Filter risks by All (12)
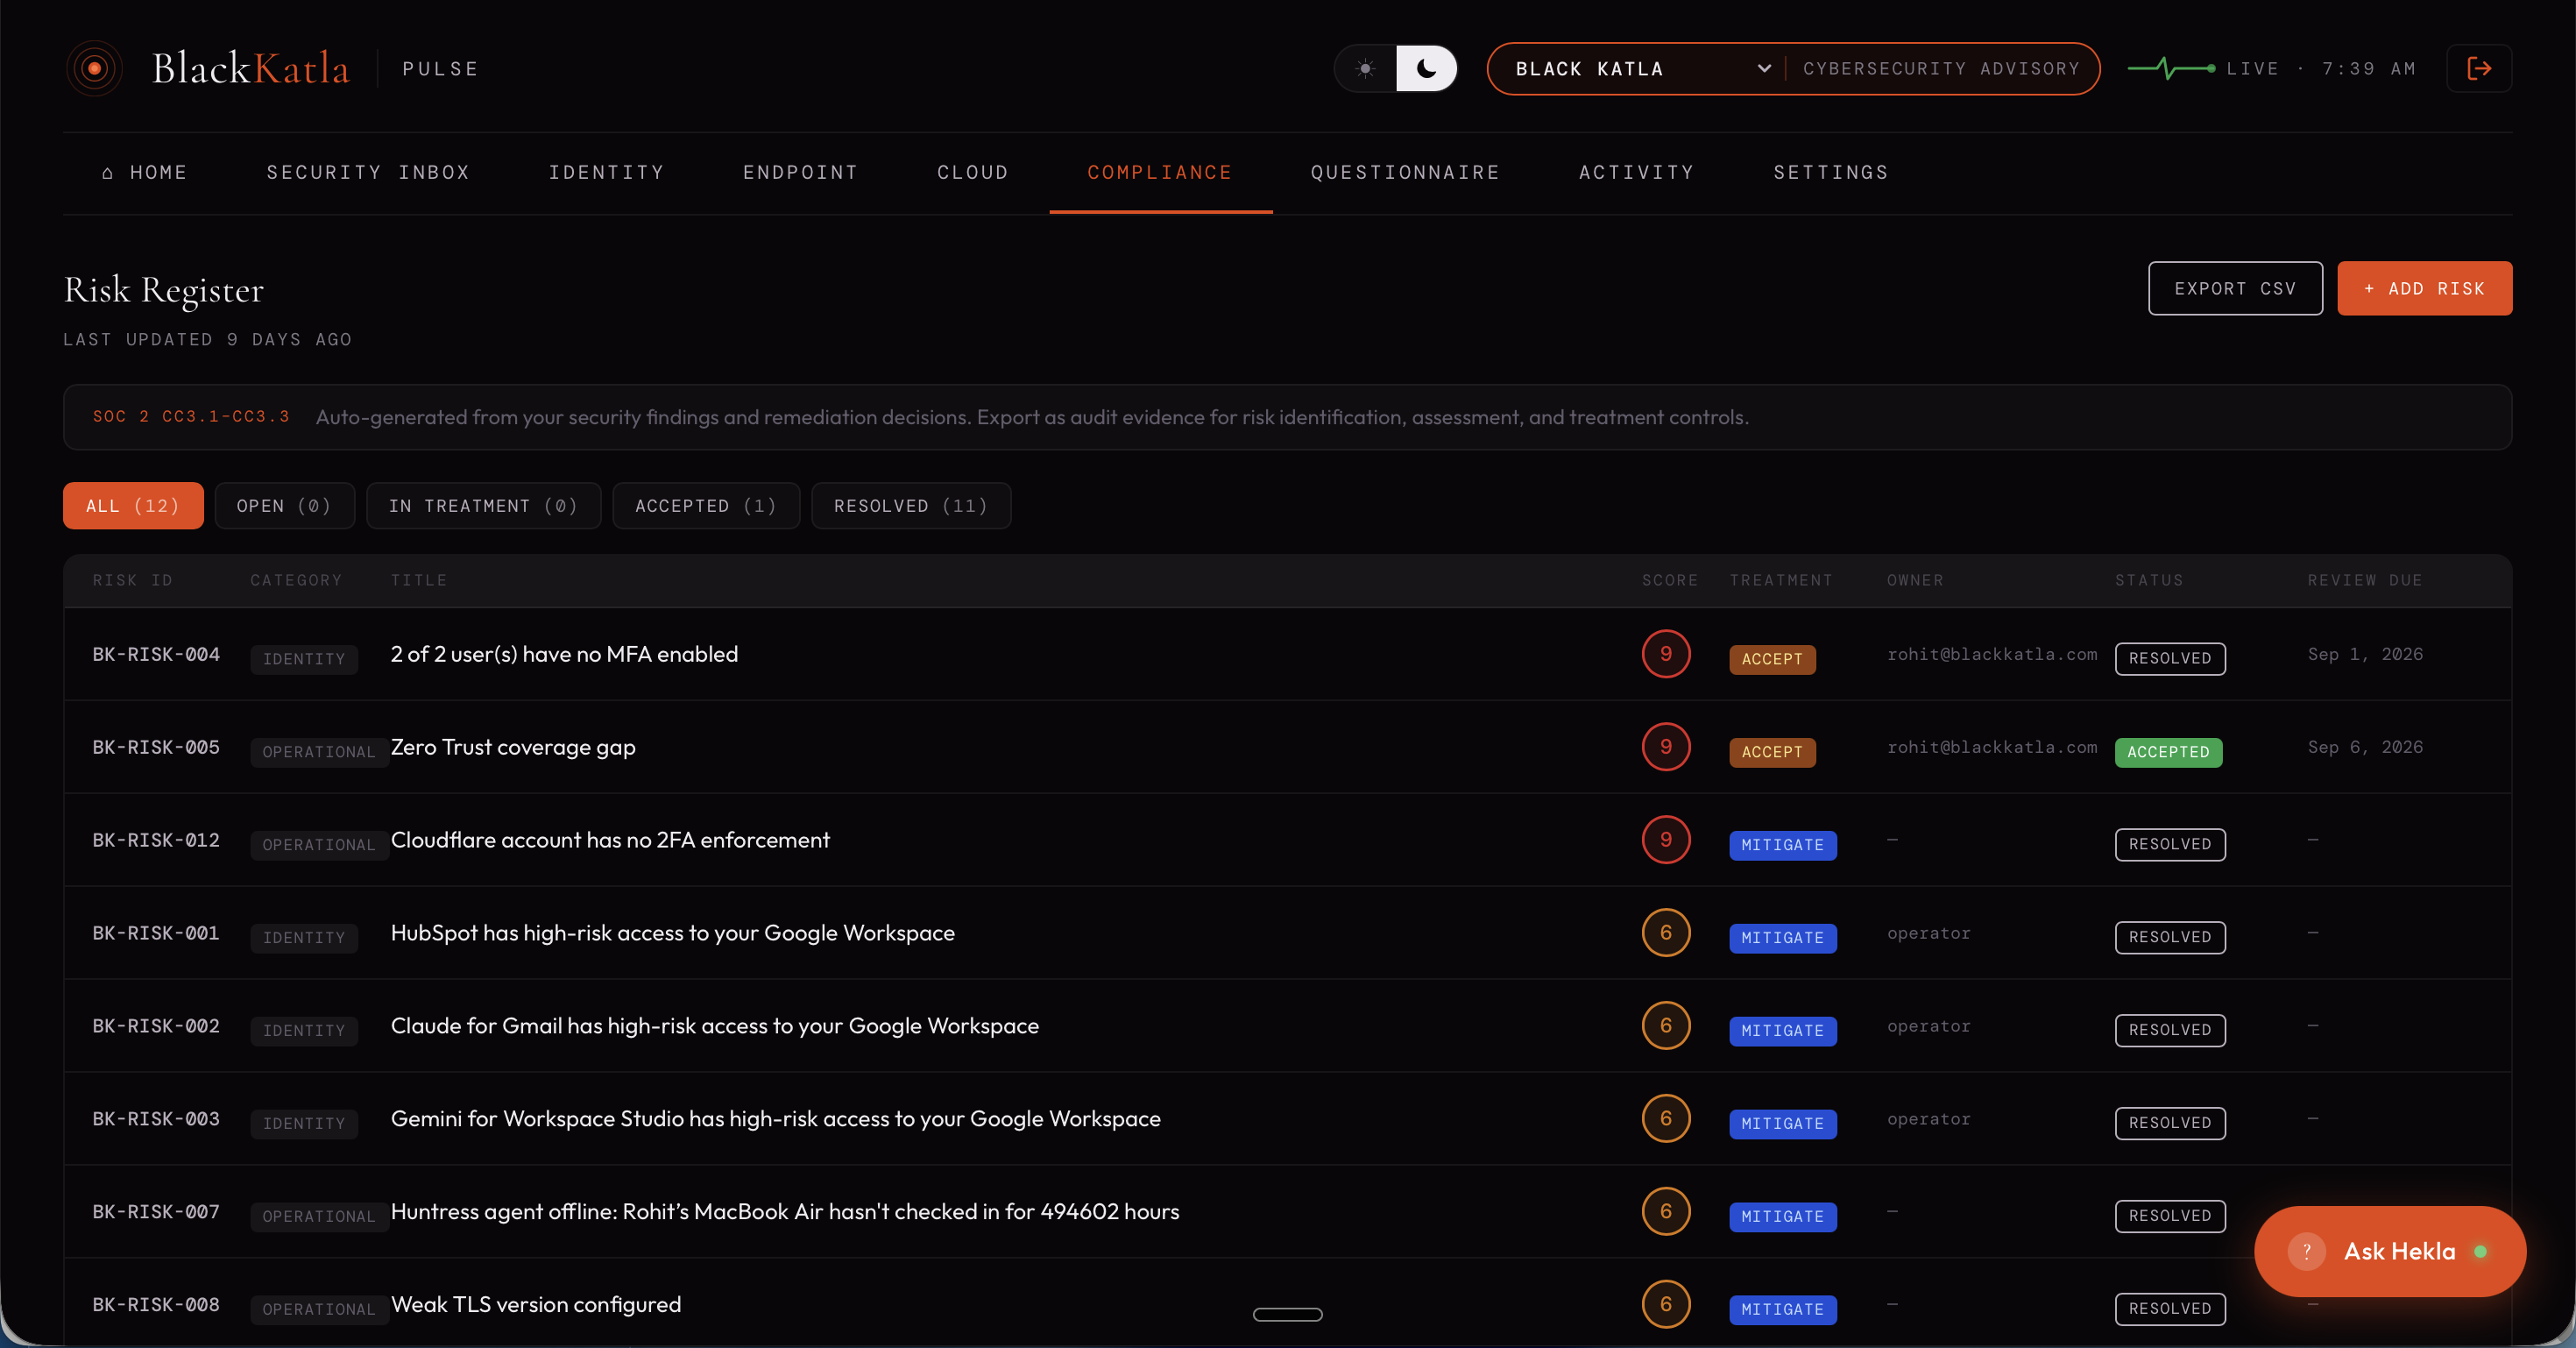This screenshot has height=1348, width=2576. tap(133, 505)
